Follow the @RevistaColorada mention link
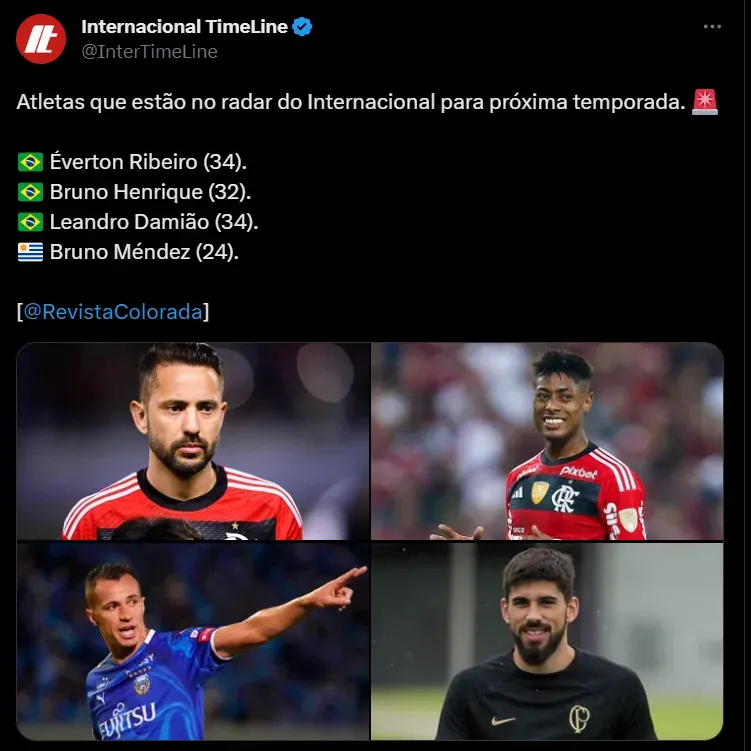The image size is (751, 751). pyautogui.click(x=113, y=312)
